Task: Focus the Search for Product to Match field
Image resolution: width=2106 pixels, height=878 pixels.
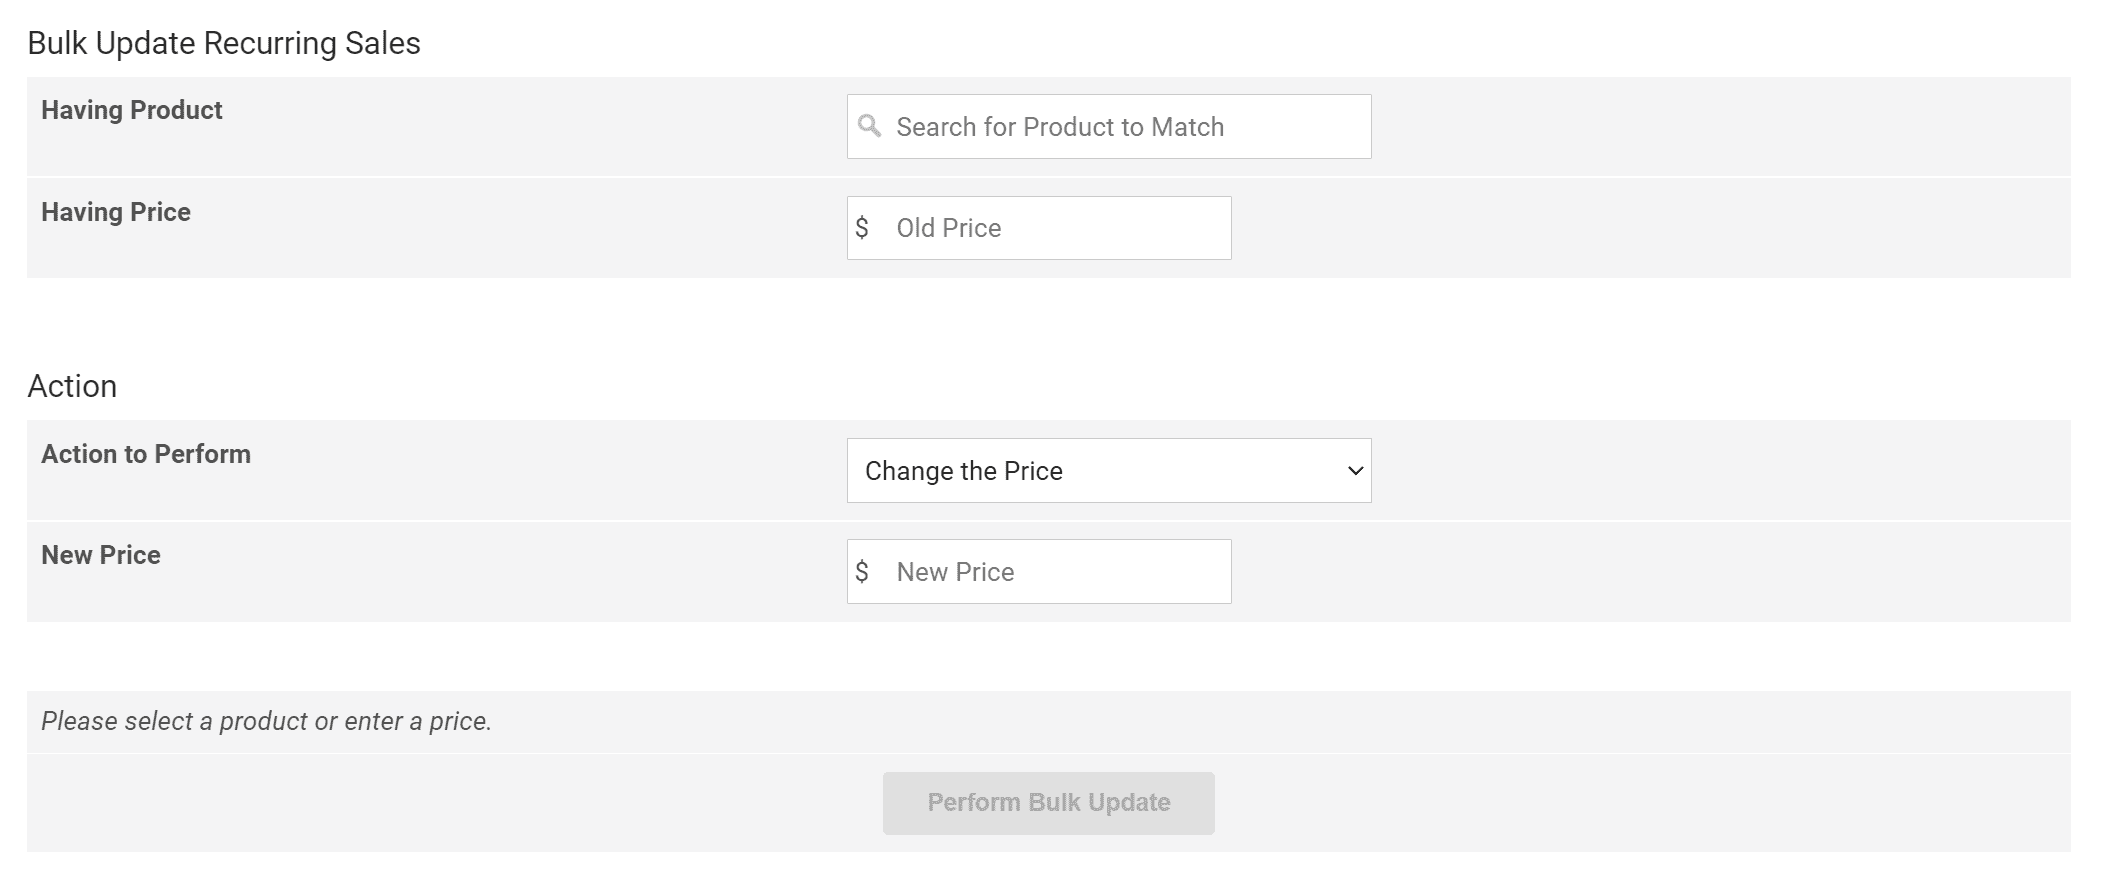Action: [x=1109, y=127]
